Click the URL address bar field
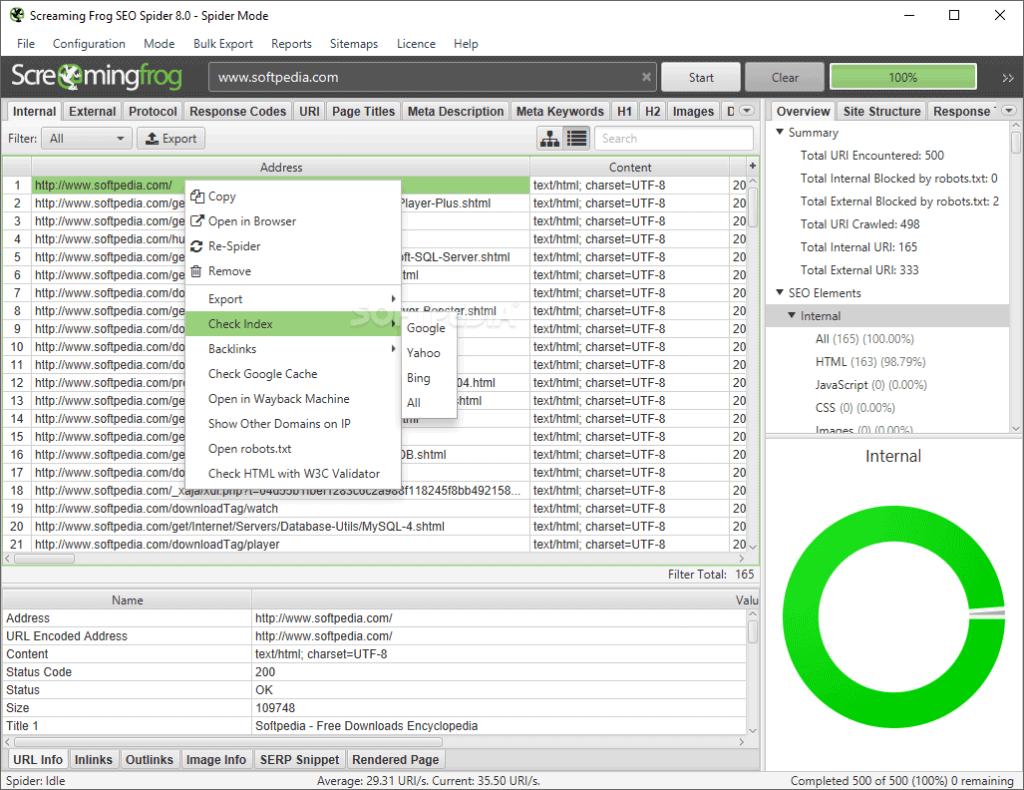 [432, 77]
